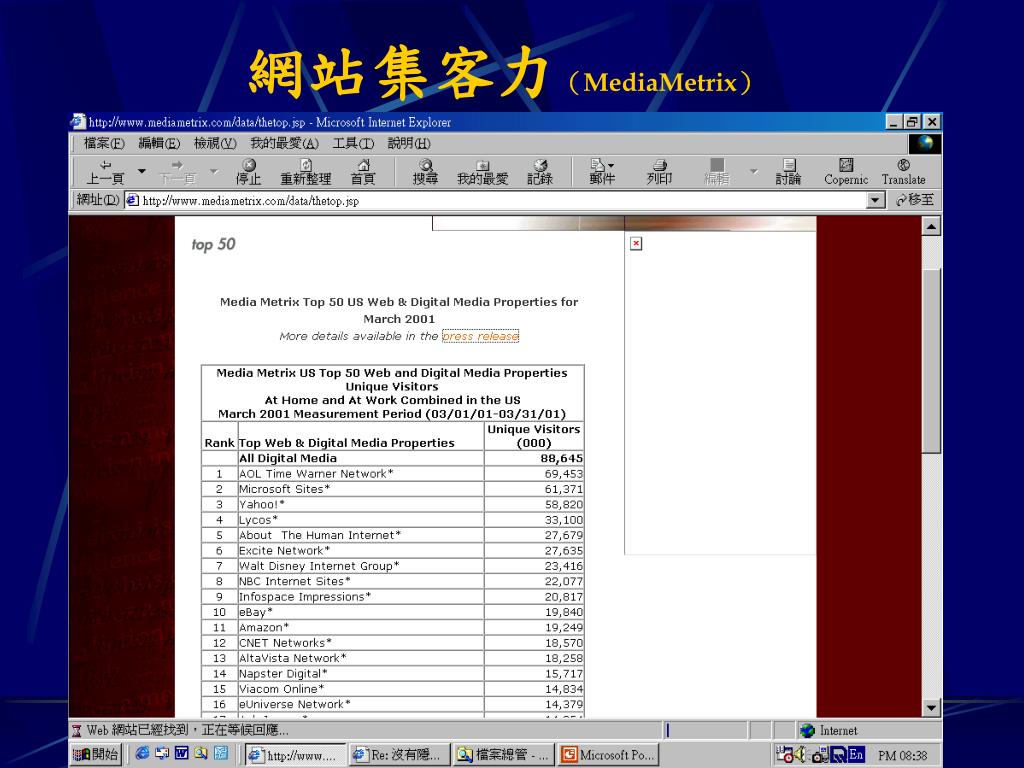1024x768 pixels.
Task: Click the PM 08:38 taskbar clock
Action: (x=902, y=756)
